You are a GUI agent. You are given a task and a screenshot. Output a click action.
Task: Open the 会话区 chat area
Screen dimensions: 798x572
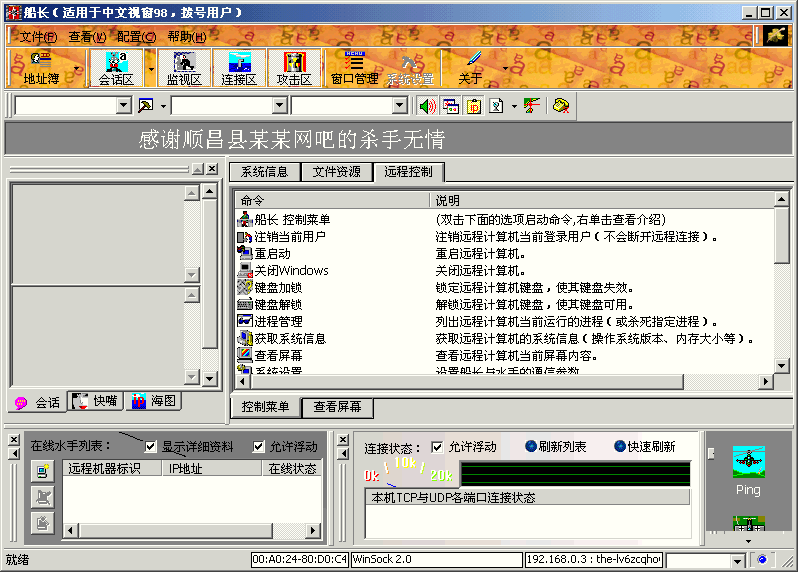[x=116, y=67]
